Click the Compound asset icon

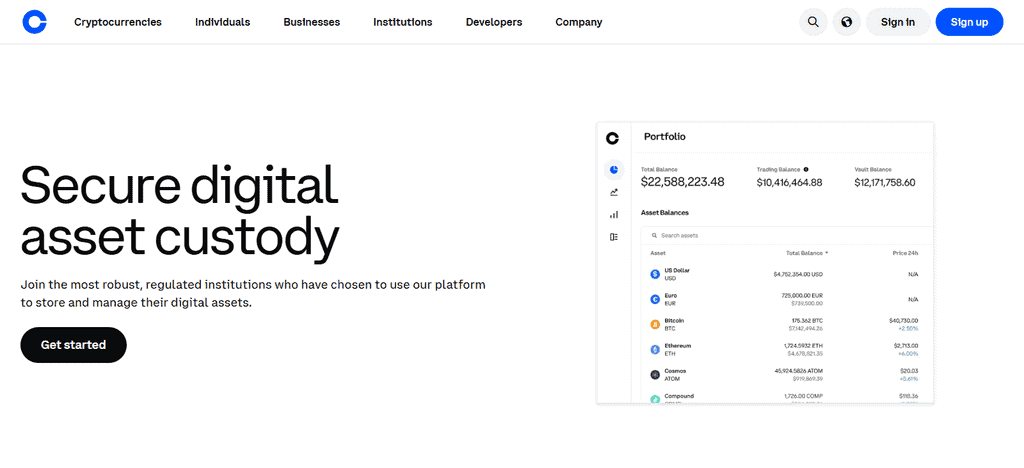[x=655, y=399]
